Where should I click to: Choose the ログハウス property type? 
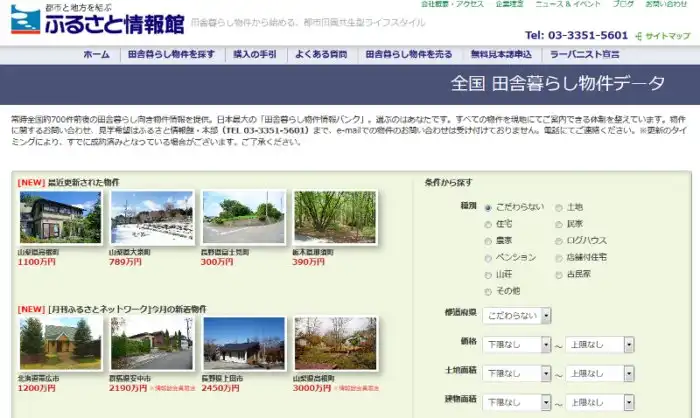[x=559, y=241]
